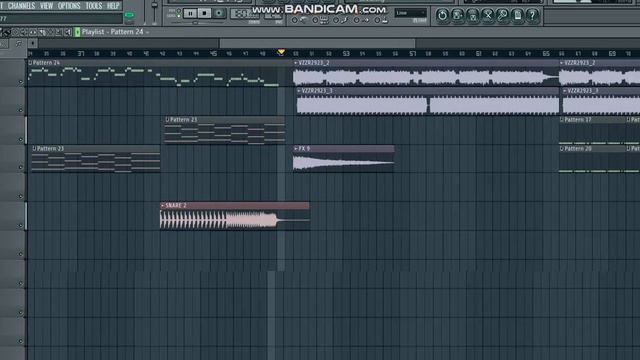Screen dimensions: 640x360
Task: Click the note icon below playlist toolbar
Action: 18,43
